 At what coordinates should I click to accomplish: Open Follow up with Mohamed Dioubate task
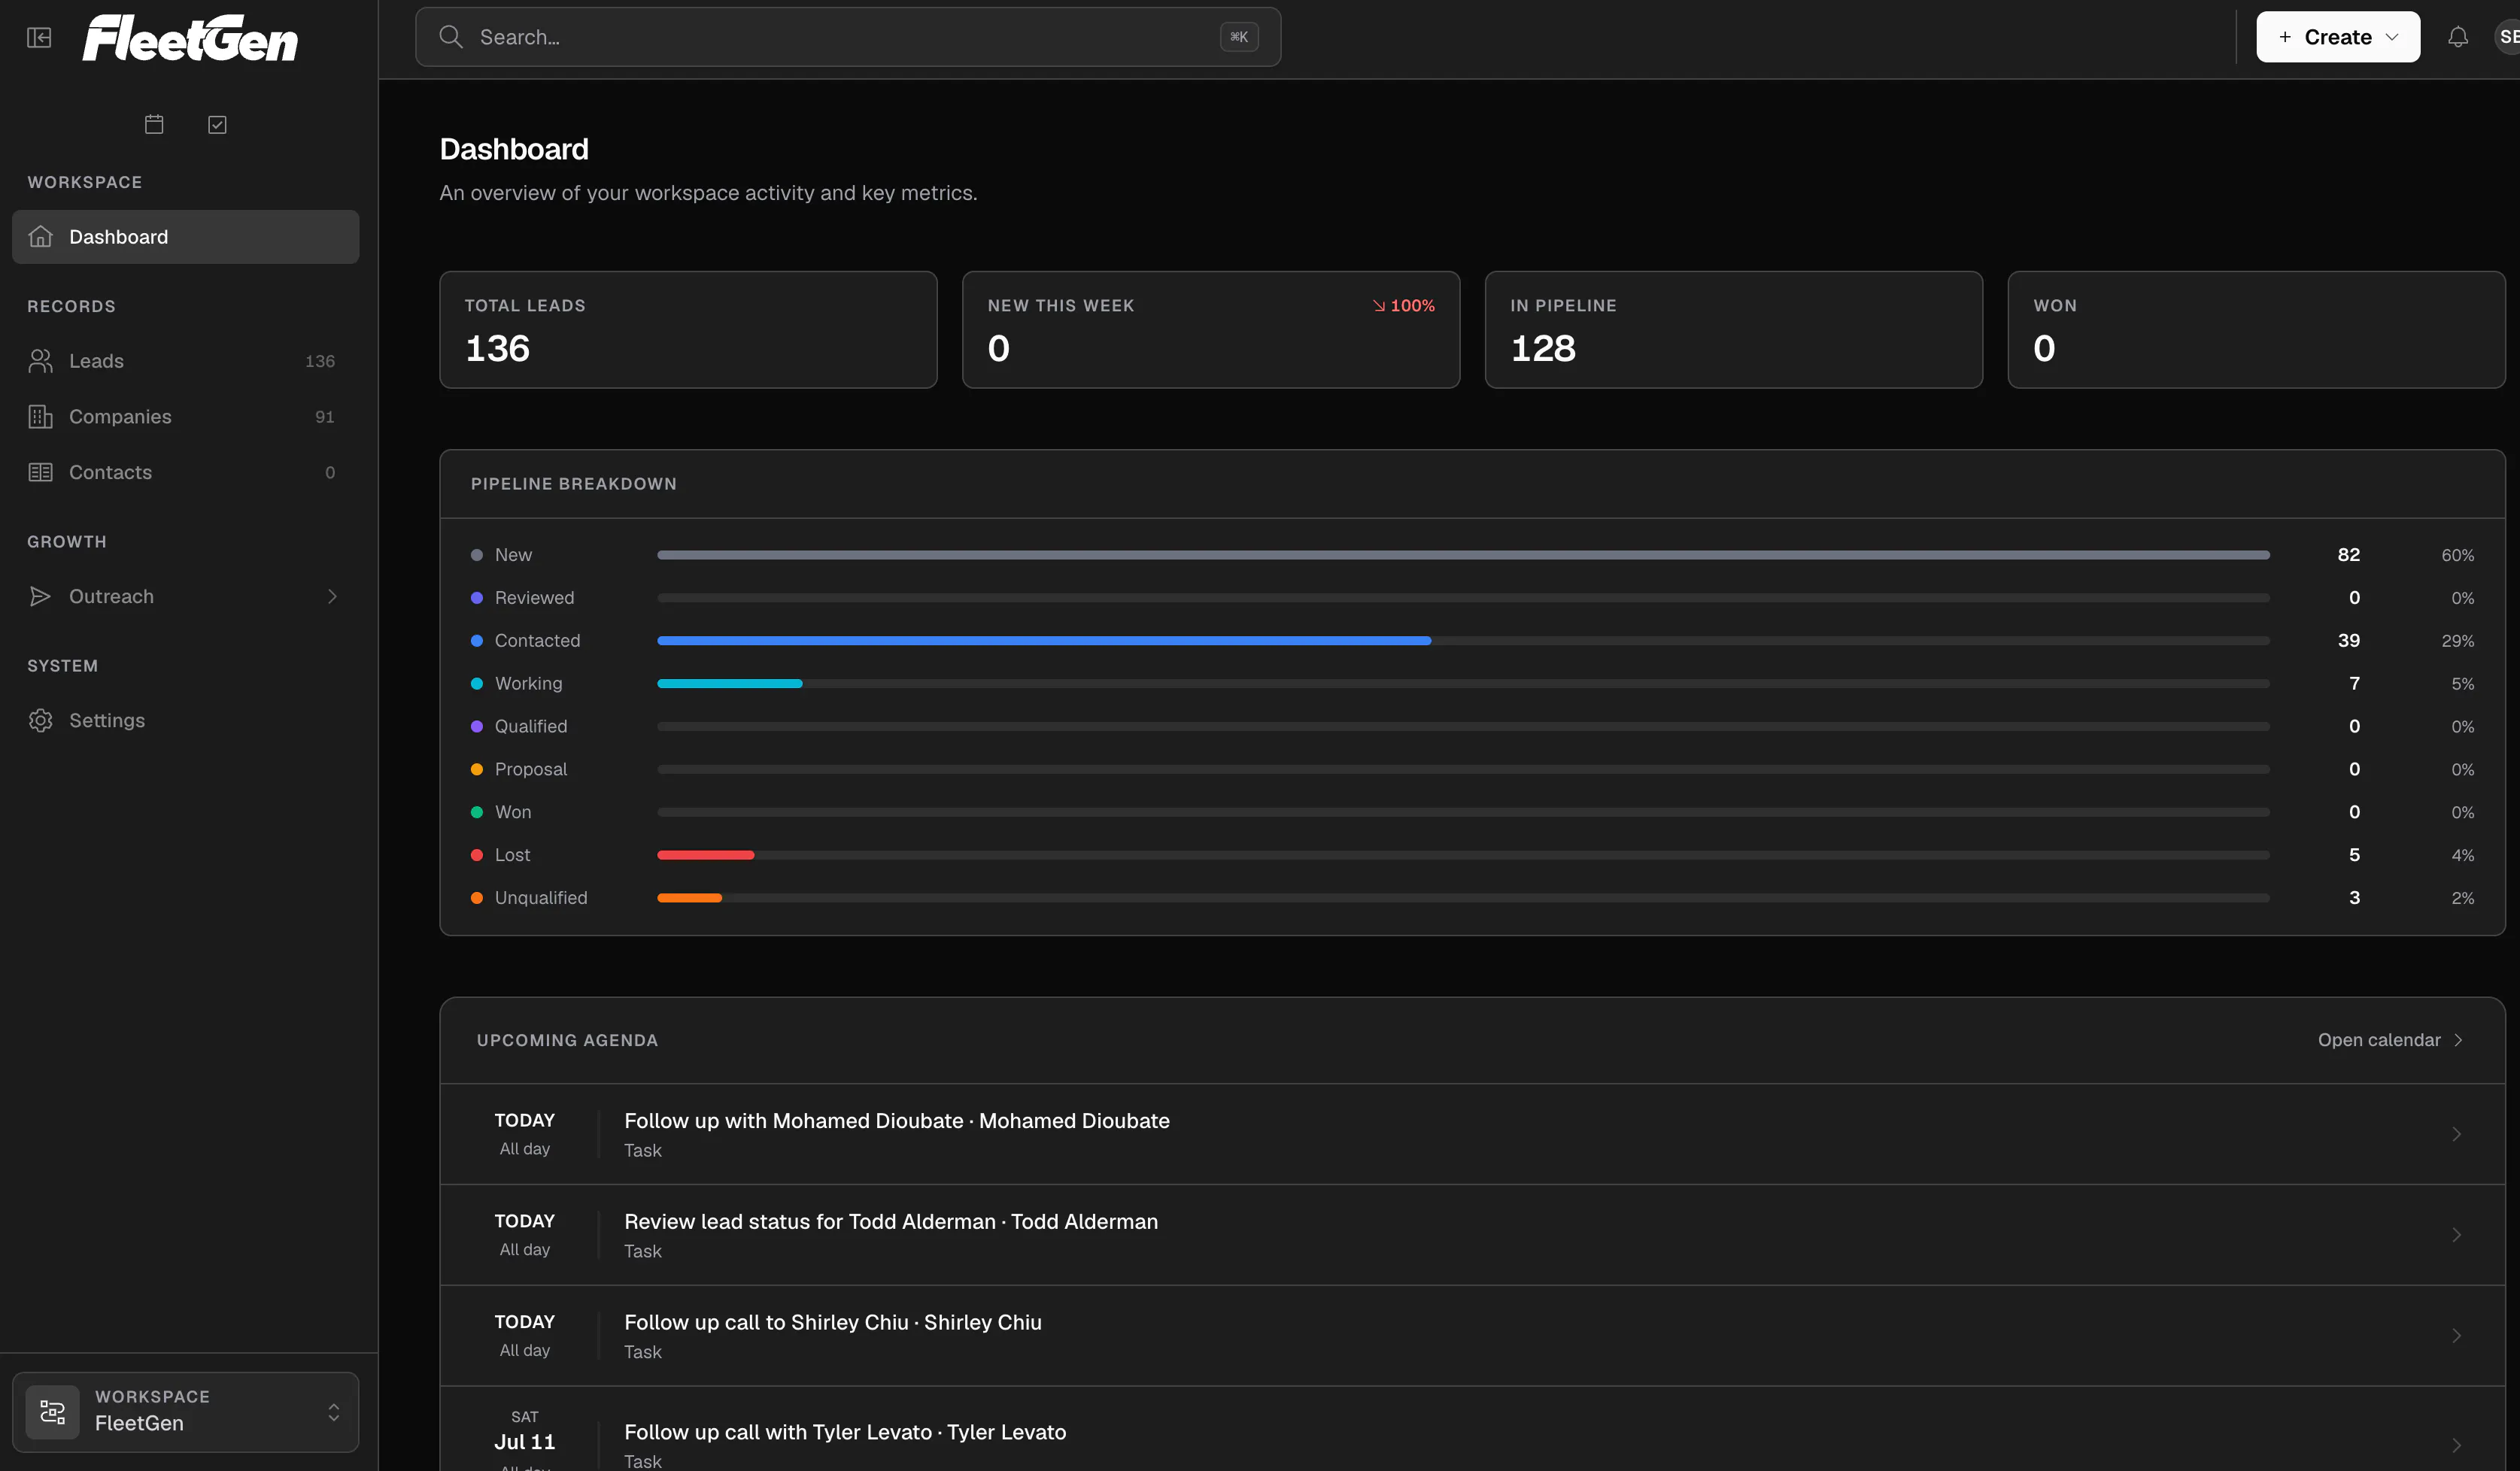[x=1472, y=1134]
